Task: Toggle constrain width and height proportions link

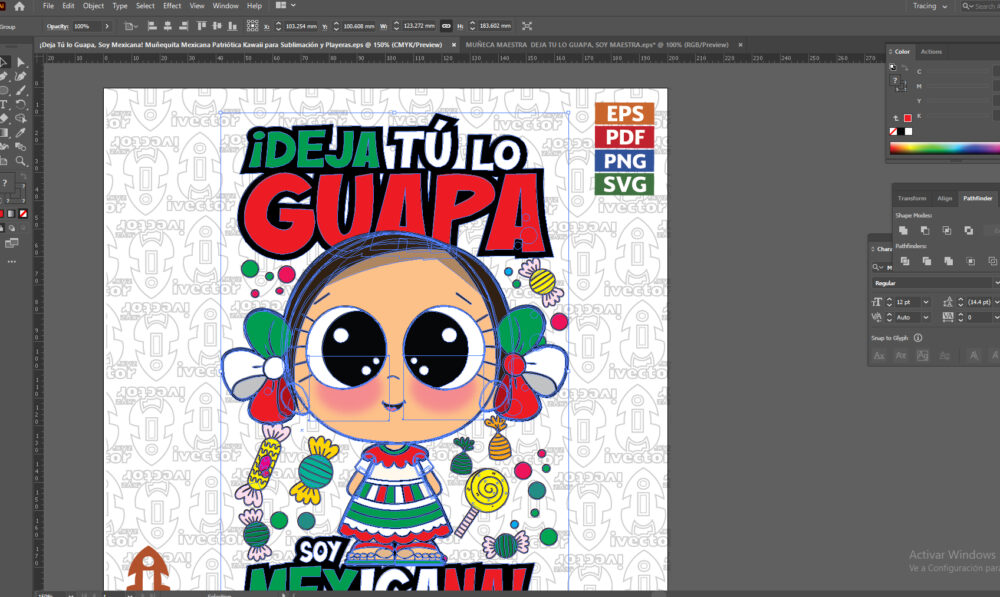Action: 446,26
